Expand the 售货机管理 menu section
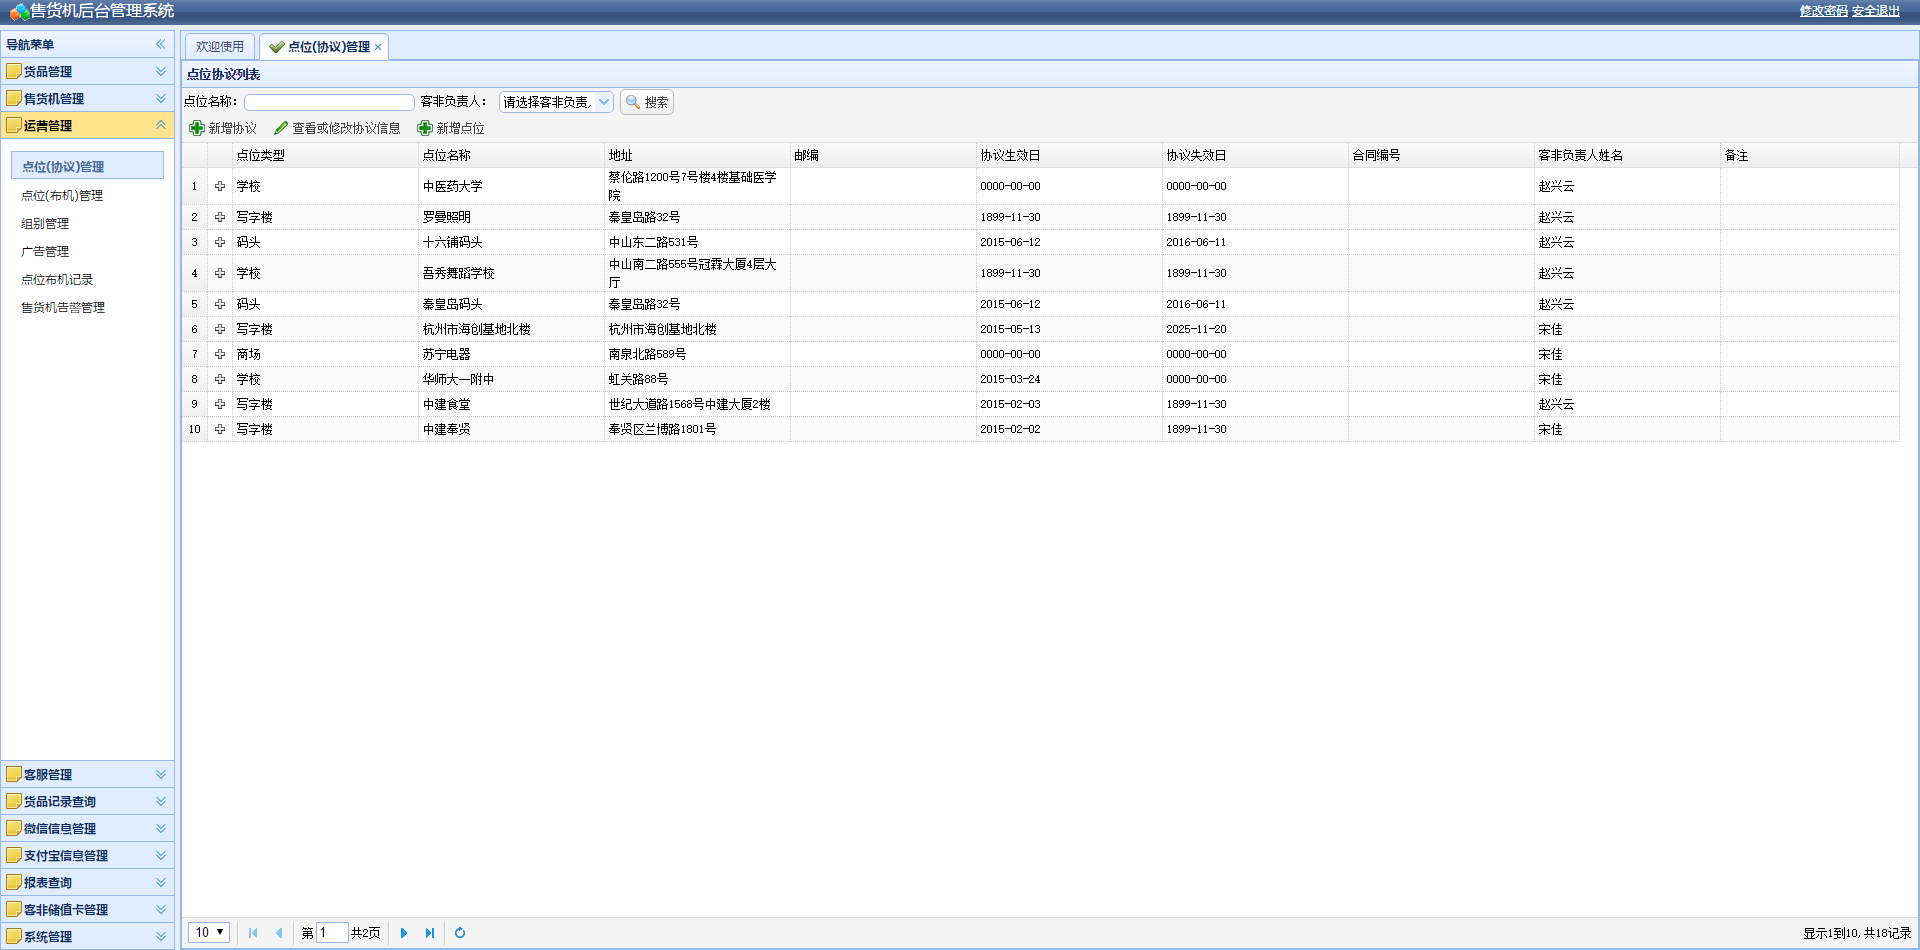The width and height of the screenshot is (1920, 950). coord(87,98)
